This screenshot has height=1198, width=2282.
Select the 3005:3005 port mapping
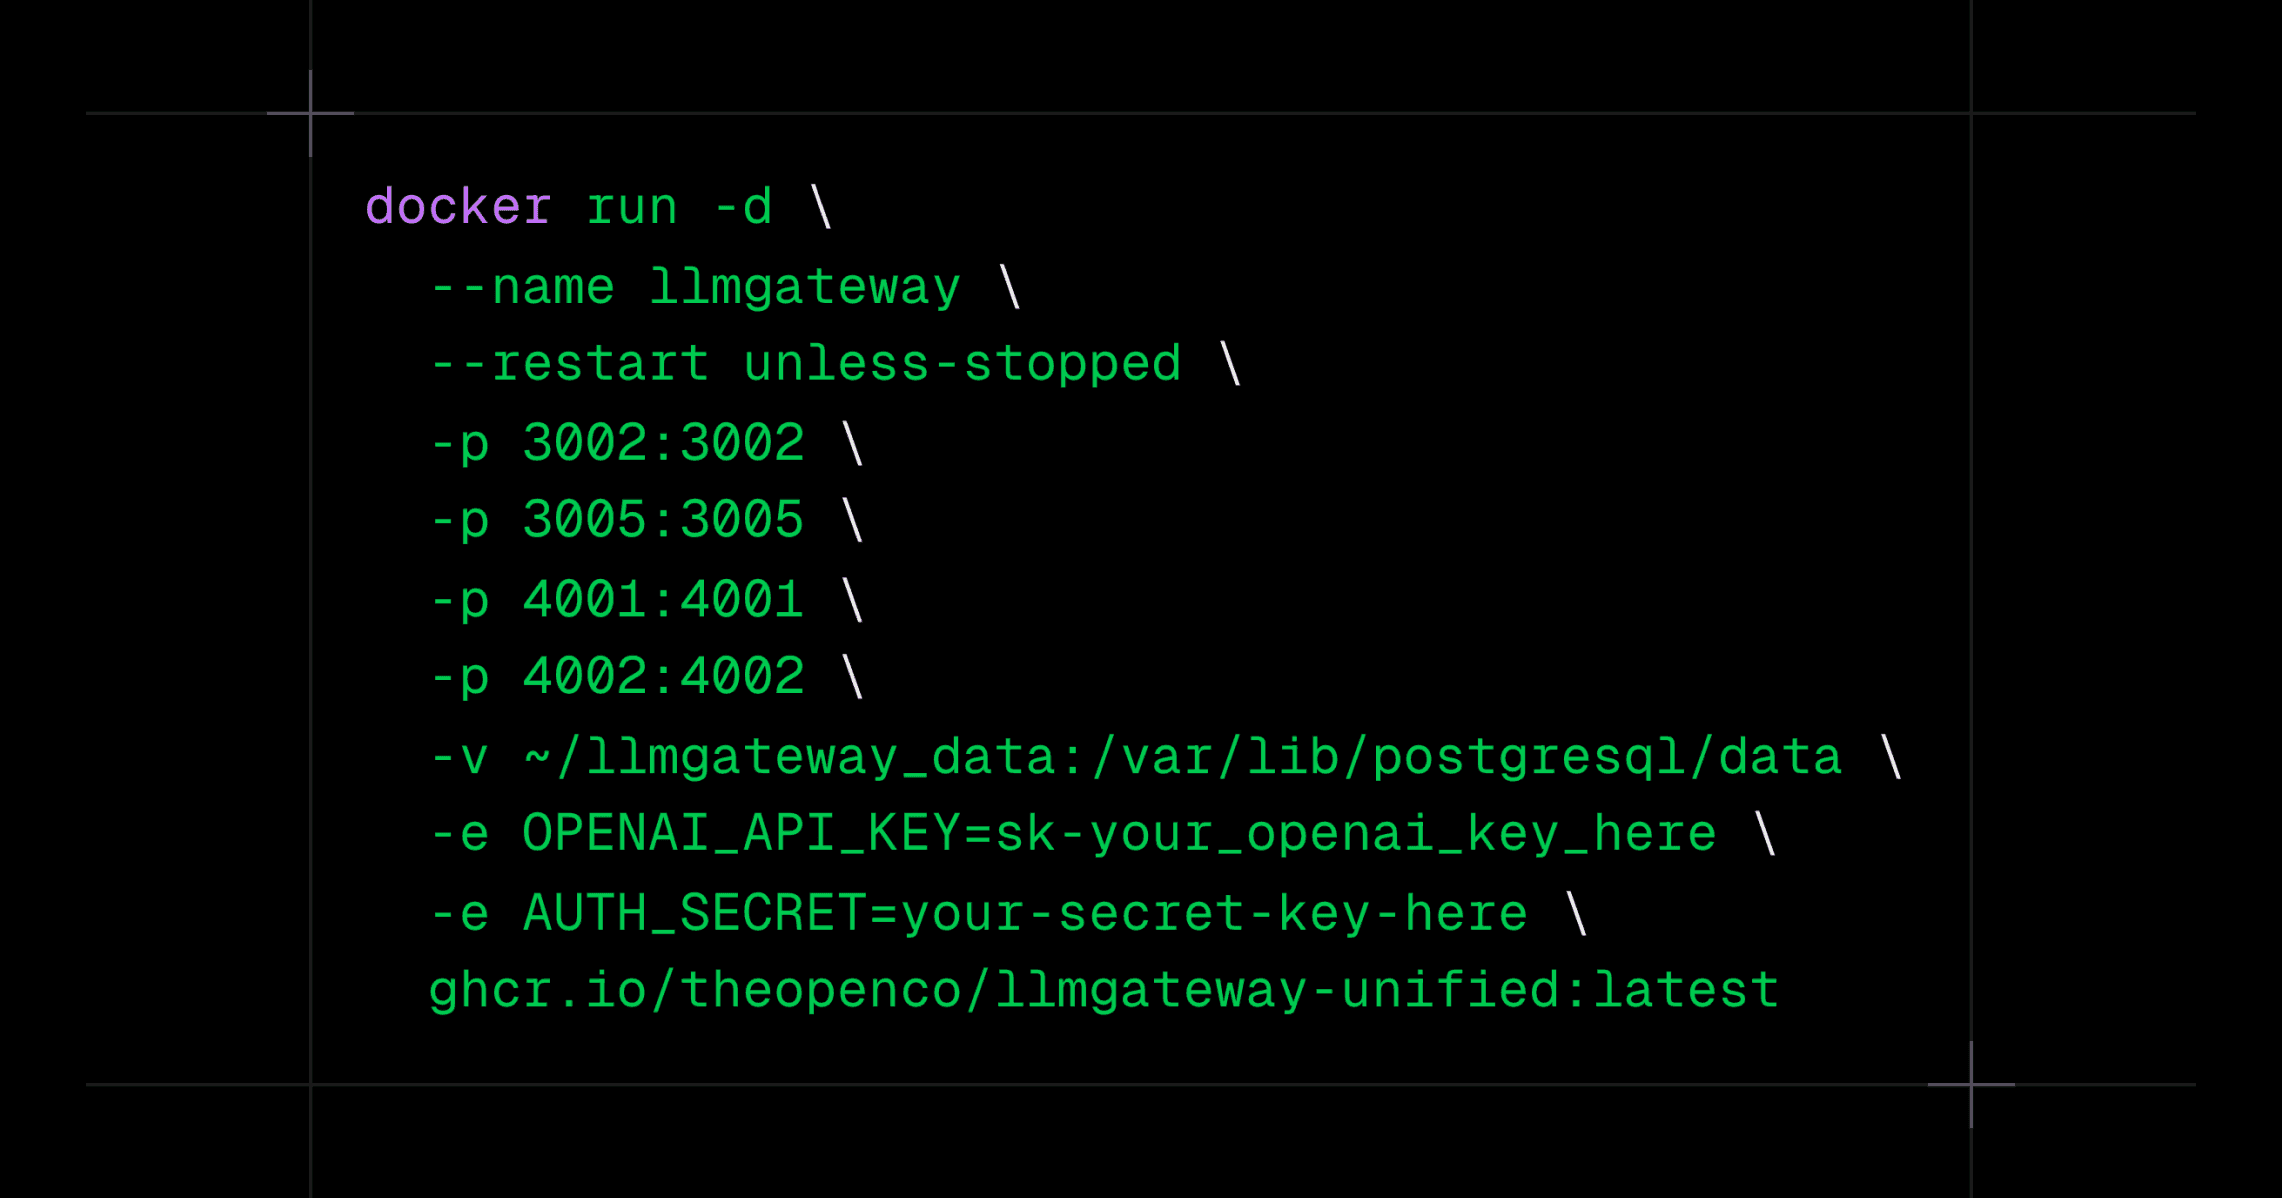pyautogui.click(x=663, y=520)
